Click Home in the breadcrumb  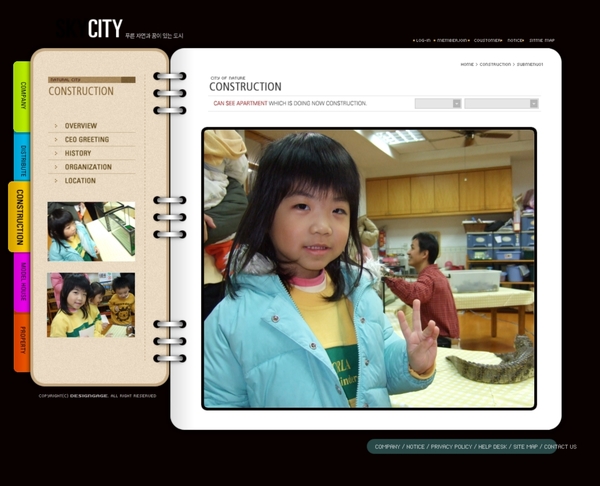click(467, 64)
